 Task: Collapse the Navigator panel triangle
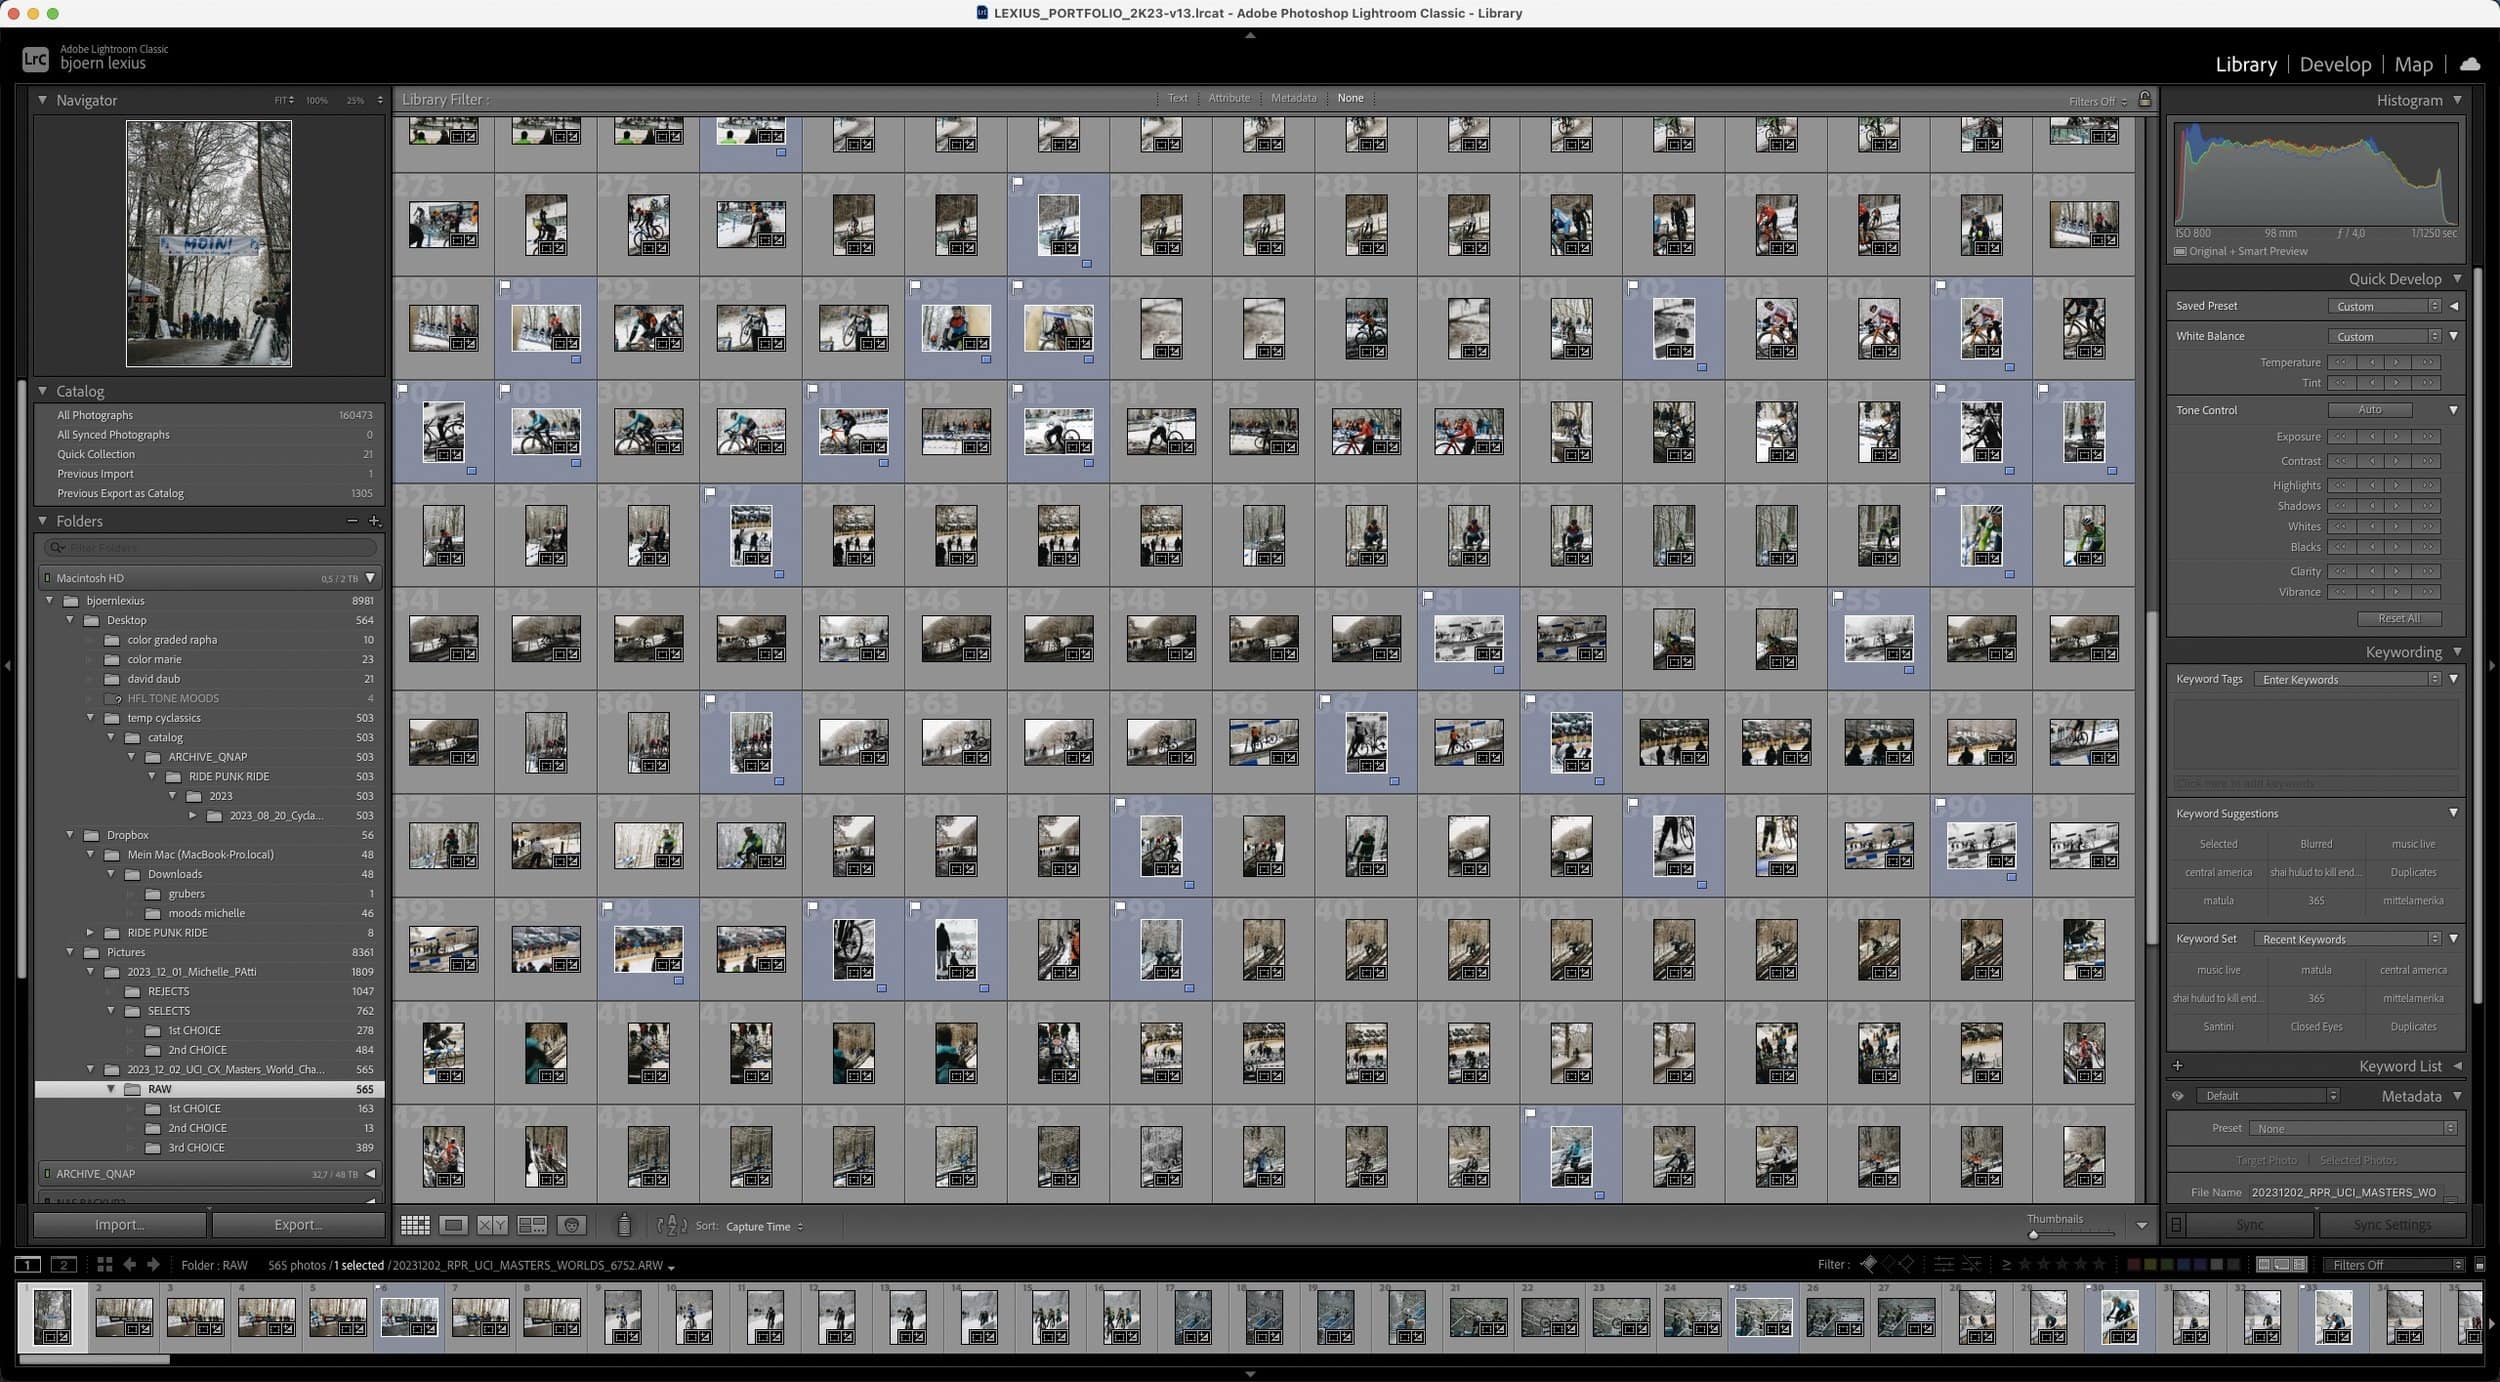pyautogui.click(x=43, y=100)
